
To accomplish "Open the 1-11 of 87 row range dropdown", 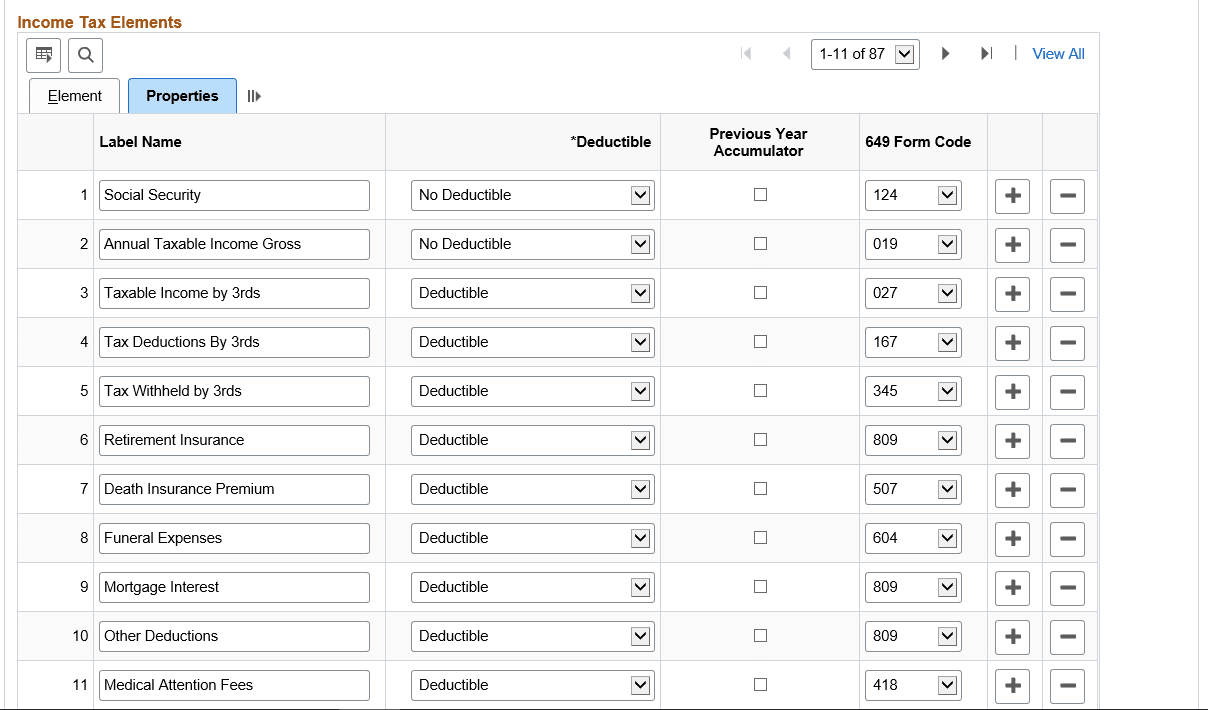I will pos(865,53).
